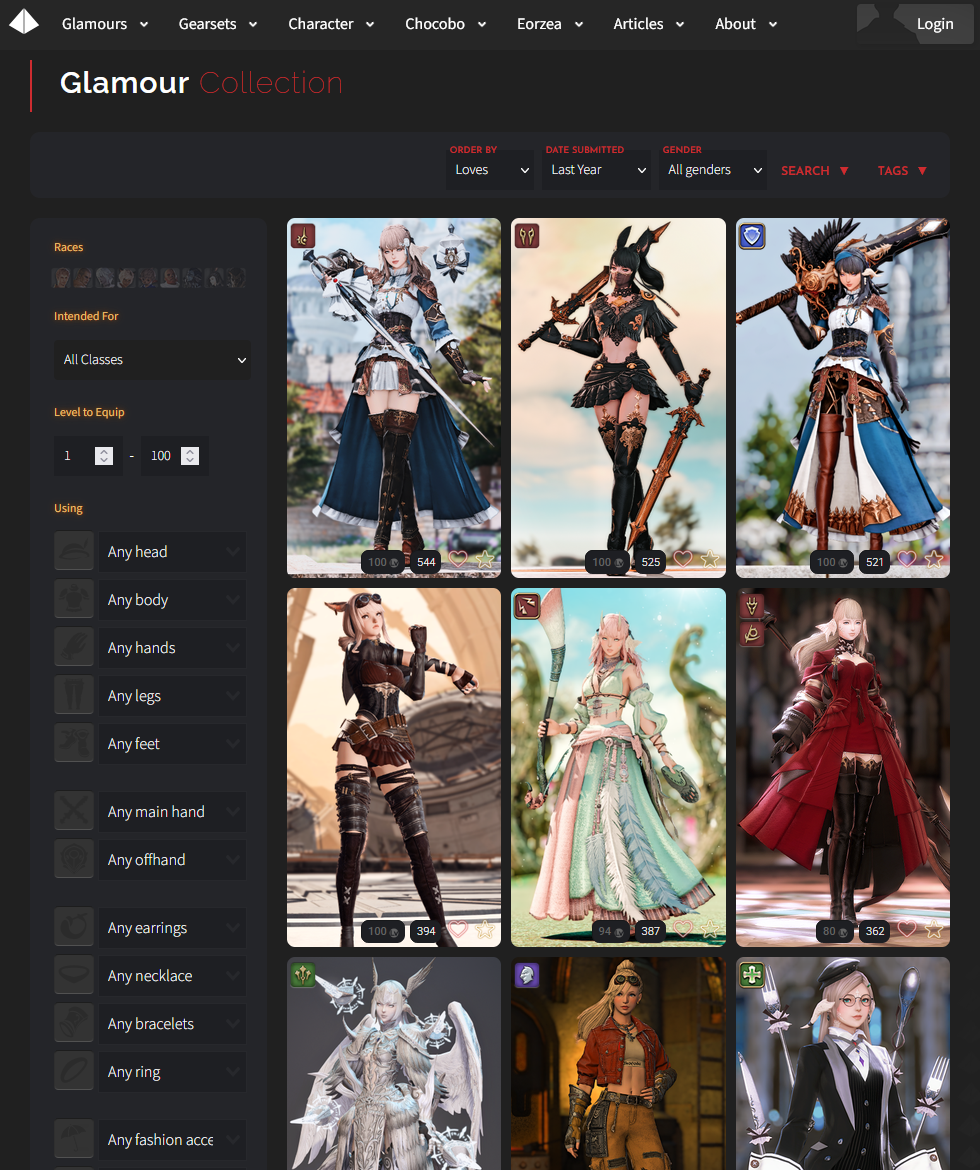
Task: Click the bracelets slot icon
Action: pyautogui.click(x=74, y=1024)
